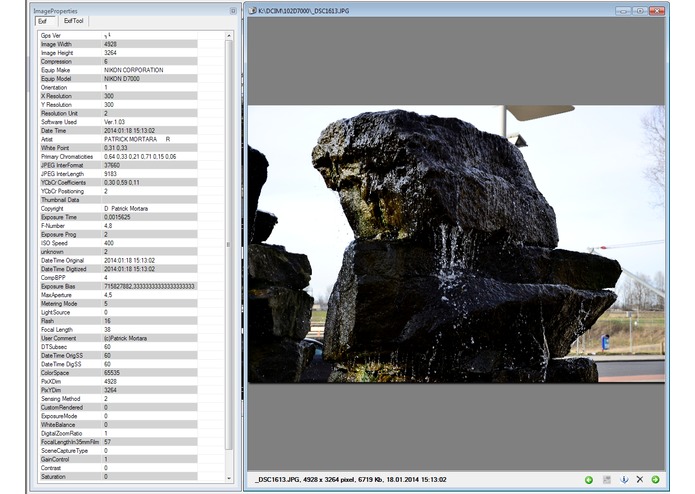Select the LightSource row
695x494 pixels.
(118, 312)
